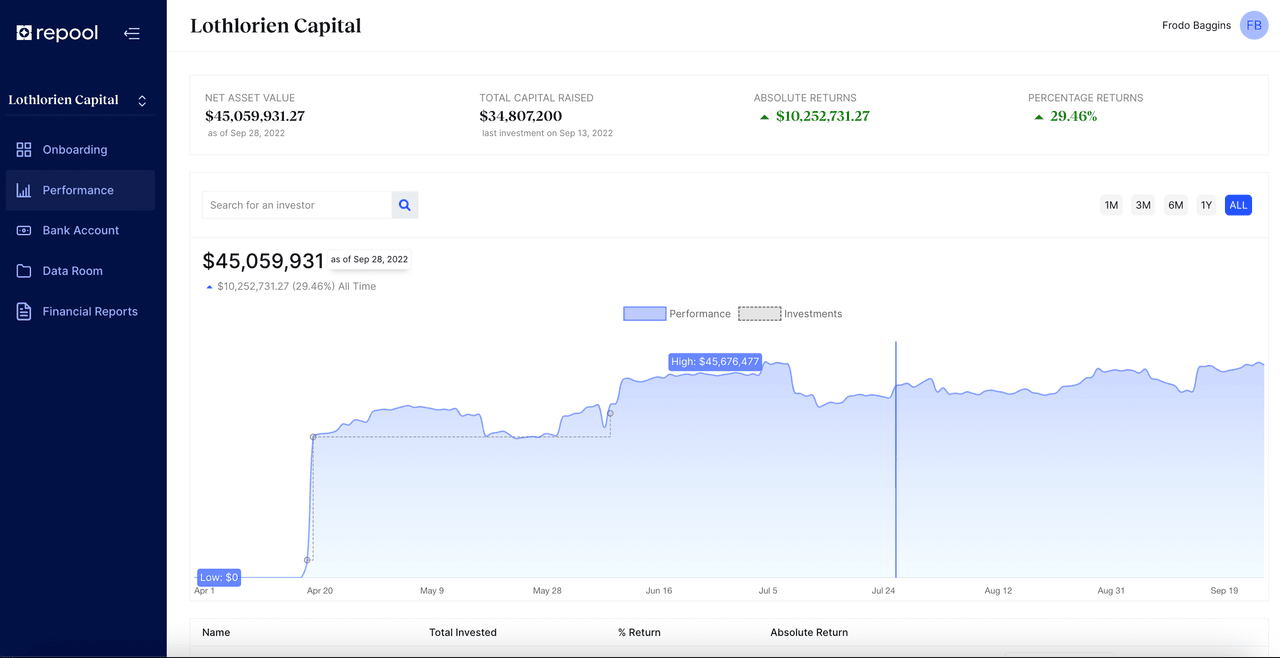This screenshot has height=658, width=1280.
Task: Select the Performance entry in sidebar
Action: tap(80, 190)
